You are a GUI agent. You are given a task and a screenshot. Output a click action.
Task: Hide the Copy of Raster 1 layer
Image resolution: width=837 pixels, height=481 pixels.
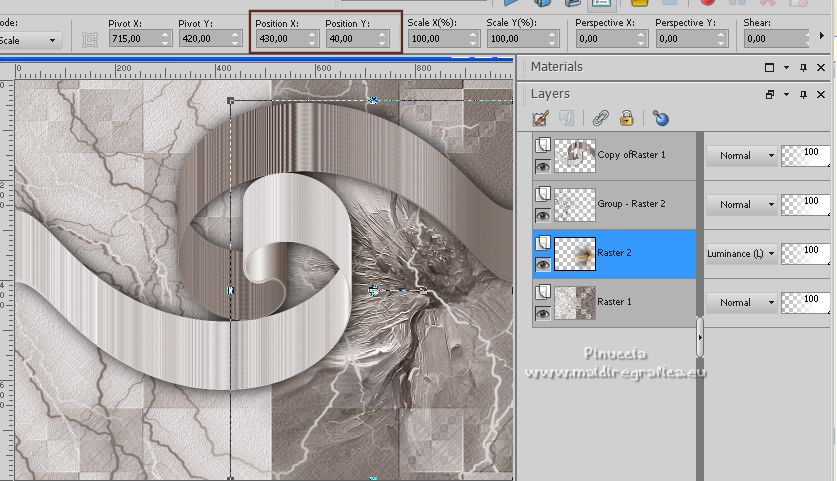click(x=542, y=166)
